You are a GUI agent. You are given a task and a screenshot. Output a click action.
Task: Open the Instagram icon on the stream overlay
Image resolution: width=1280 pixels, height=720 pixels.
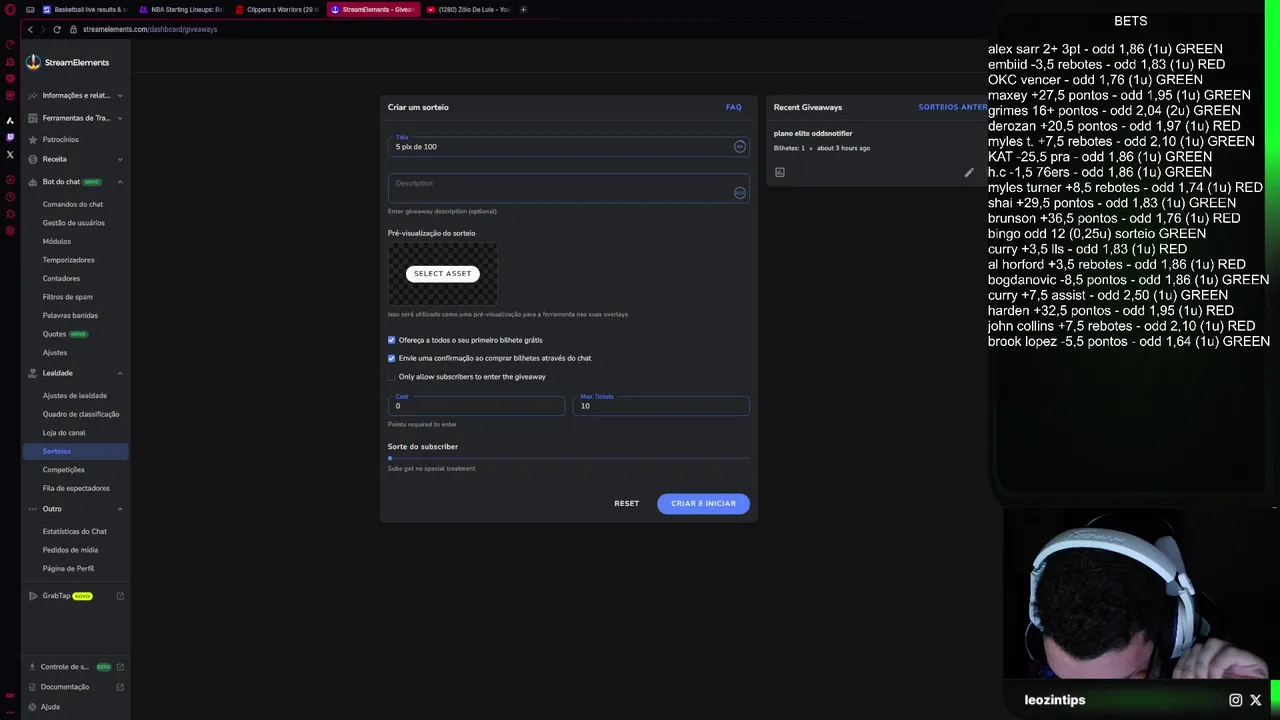1236,700
